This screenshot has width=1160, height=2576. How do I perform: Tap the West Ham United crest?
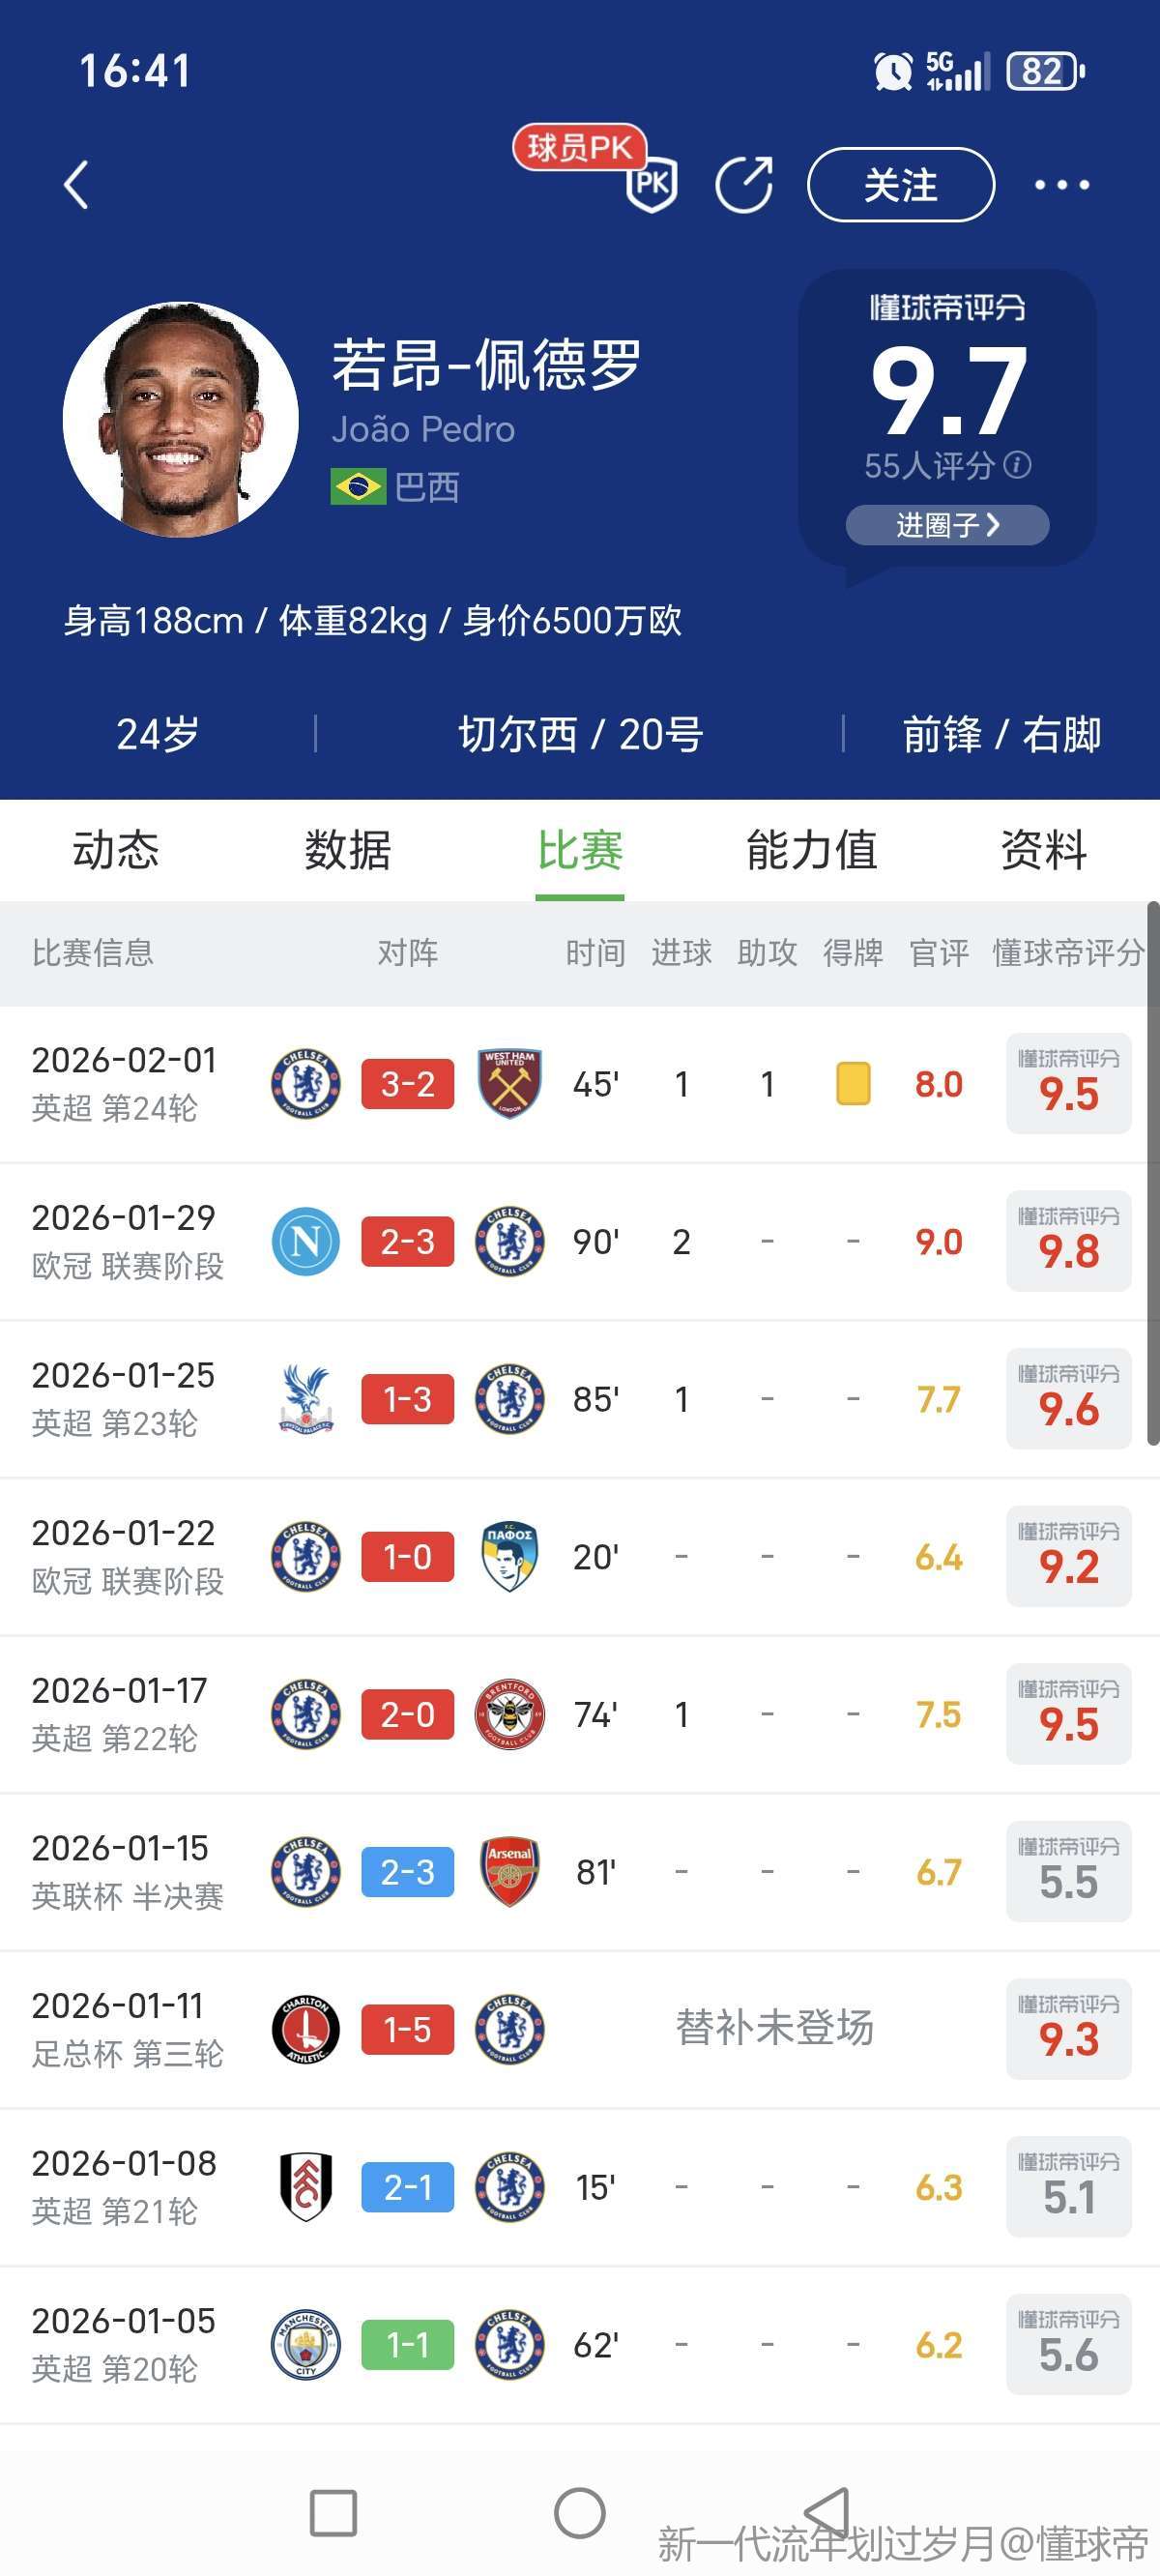click(x=509, y=1084)
